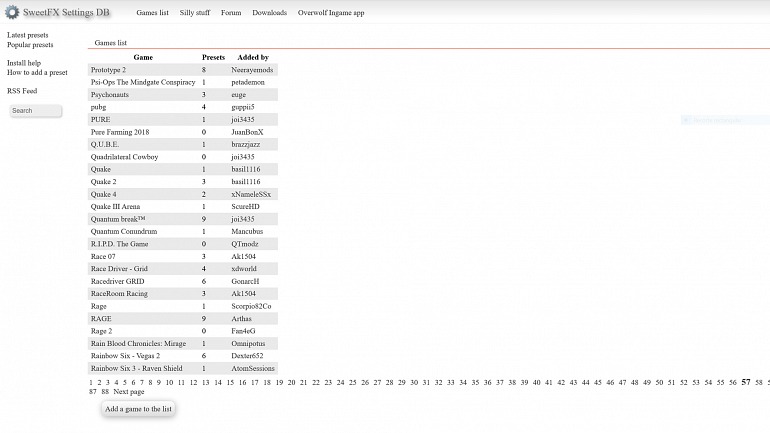770x433 pixels.
Task: Click 'AtomSessions' in Added by column
Action: (253, 368)
